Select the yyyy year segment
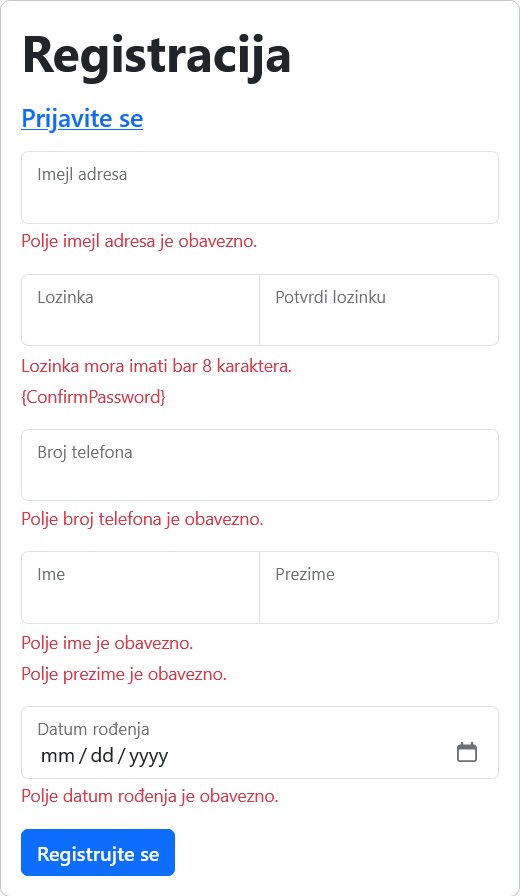Image resolution: width=520 pixels, height=896 pixels. point(149,755)
